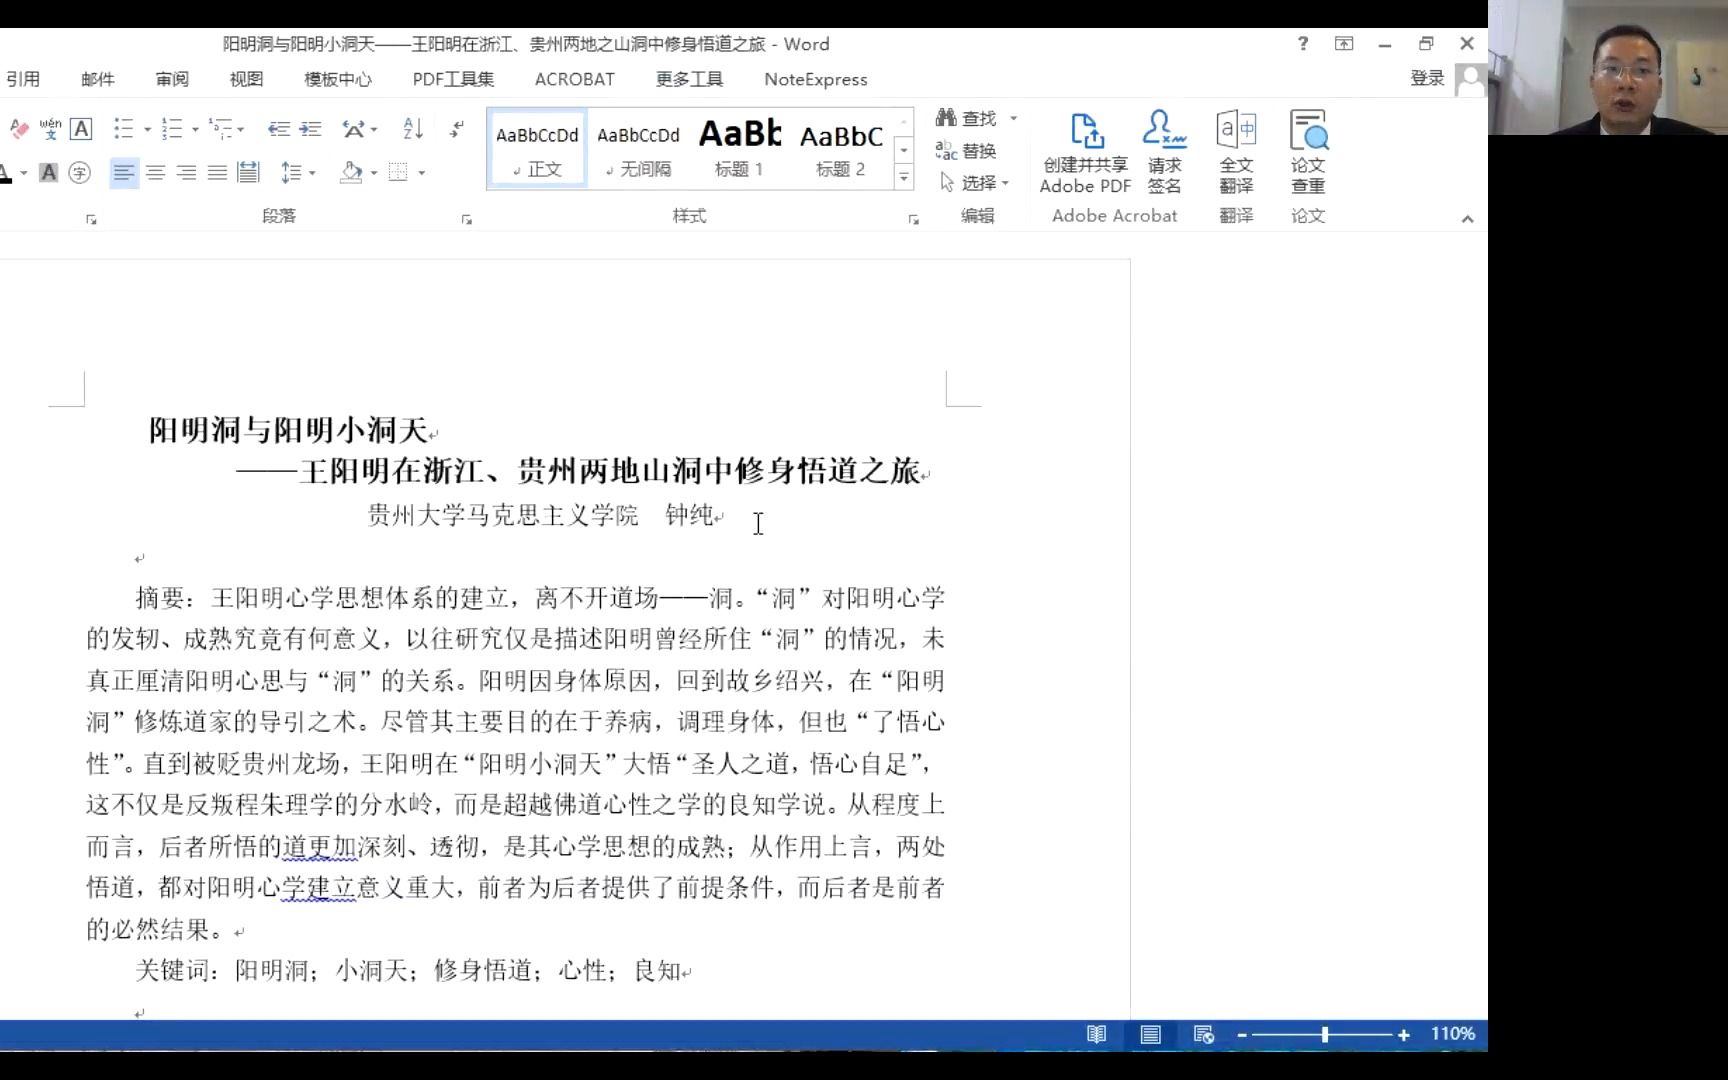The width and height of the screenshot is (1728, 1080).
Task: Show or hide paragraph marks
Action: [457, 128]
